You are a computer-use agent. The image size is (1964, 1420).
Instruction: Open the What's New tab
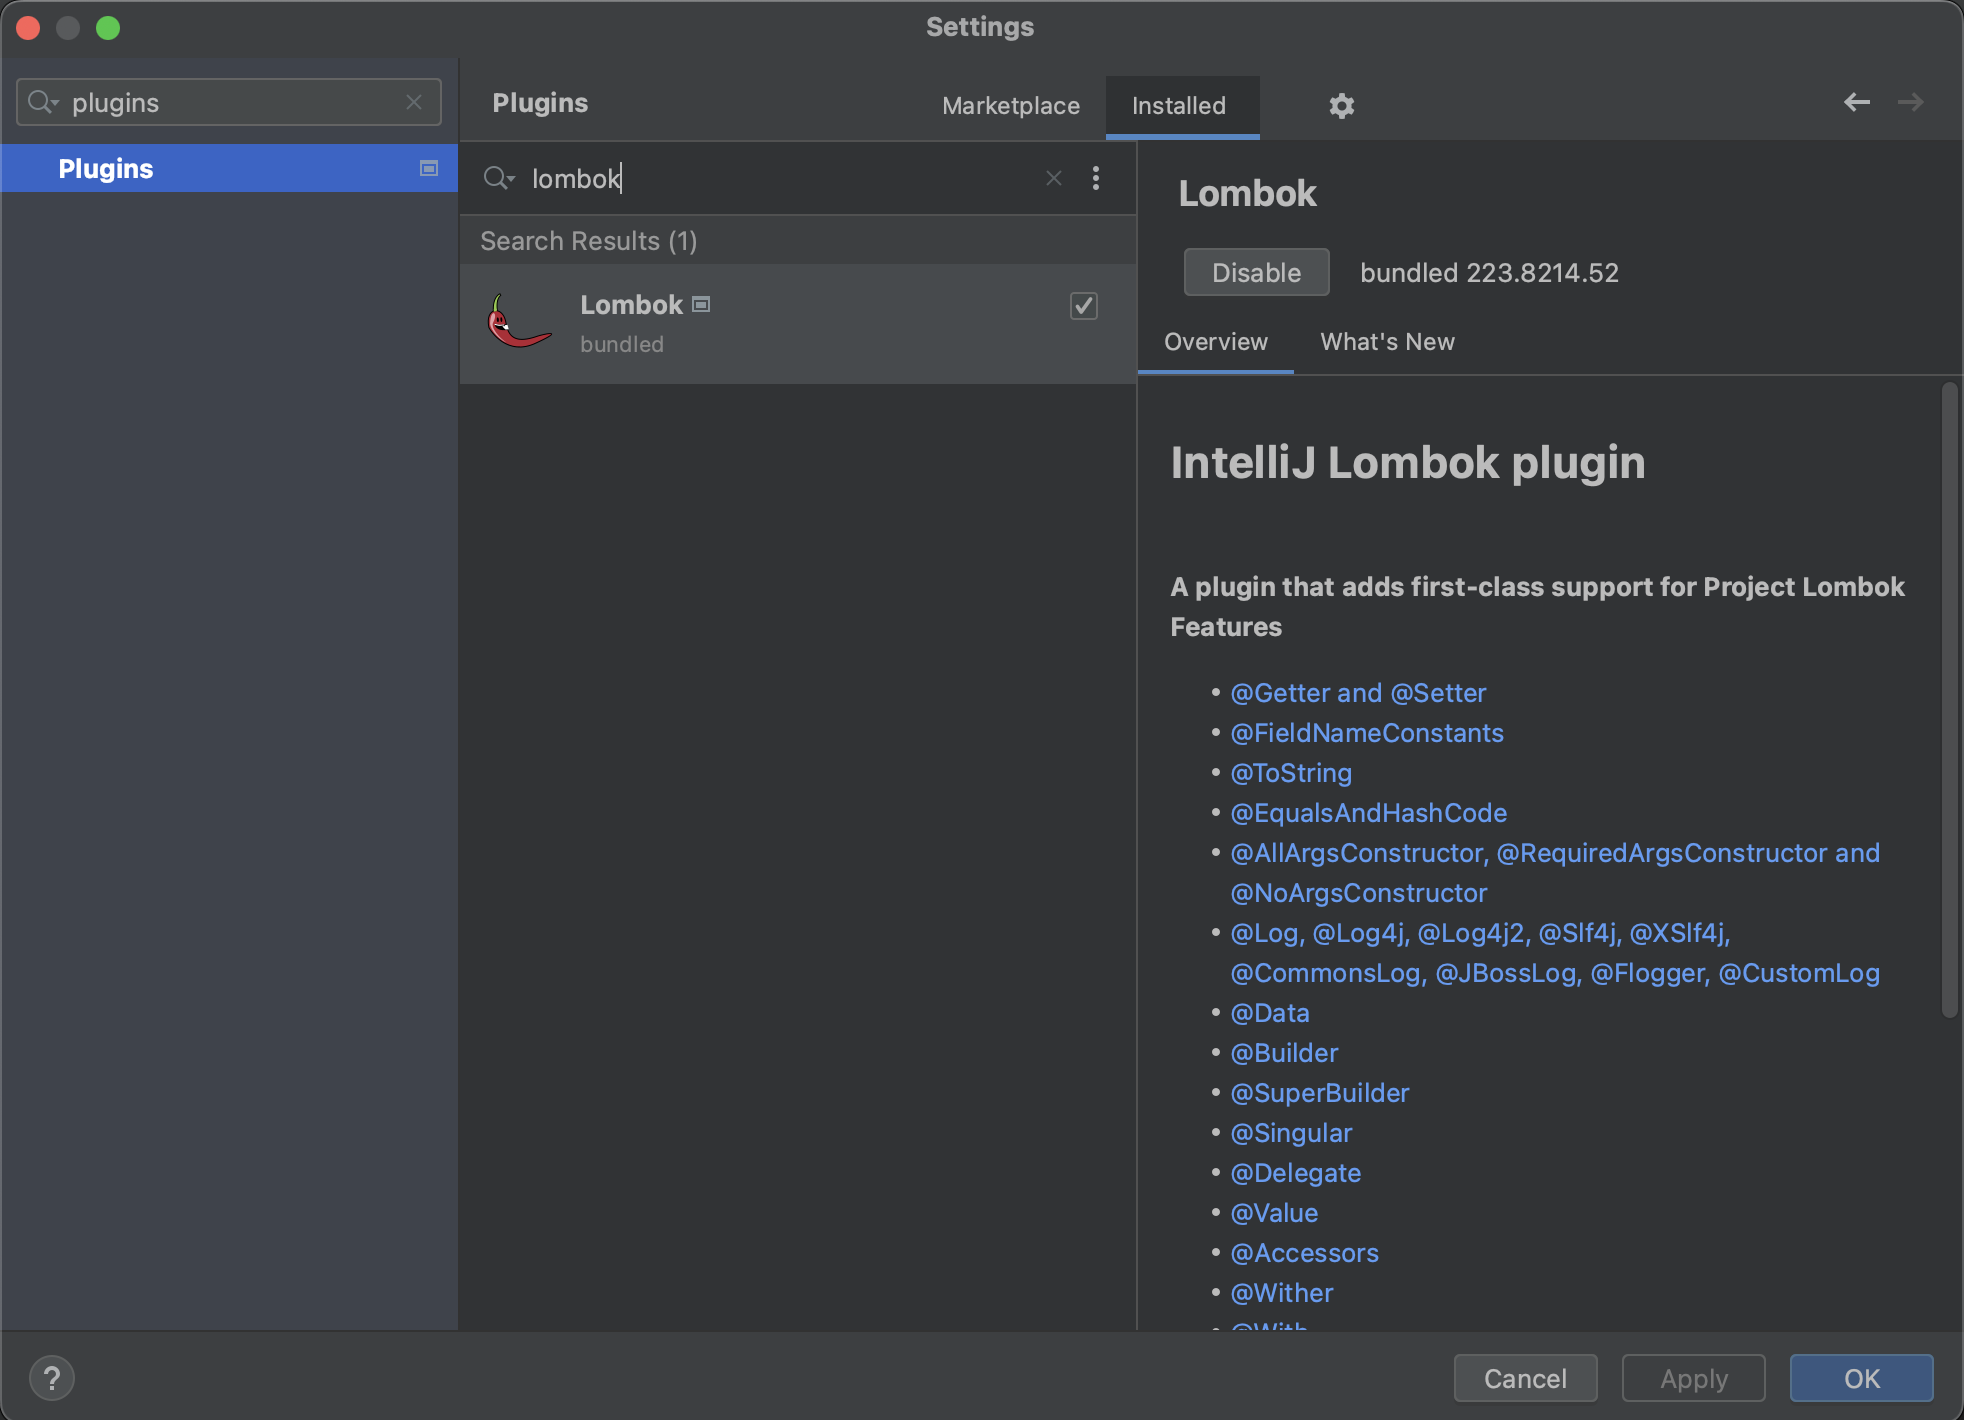click(x=1386, y=342)
